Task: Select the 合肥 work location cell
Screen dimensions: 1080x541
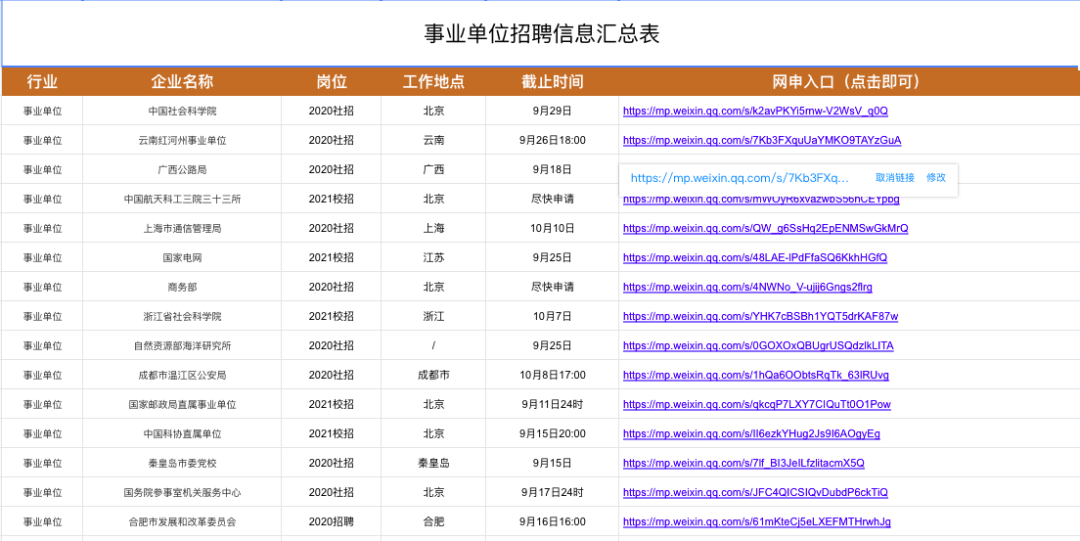Action: (433, 522)
